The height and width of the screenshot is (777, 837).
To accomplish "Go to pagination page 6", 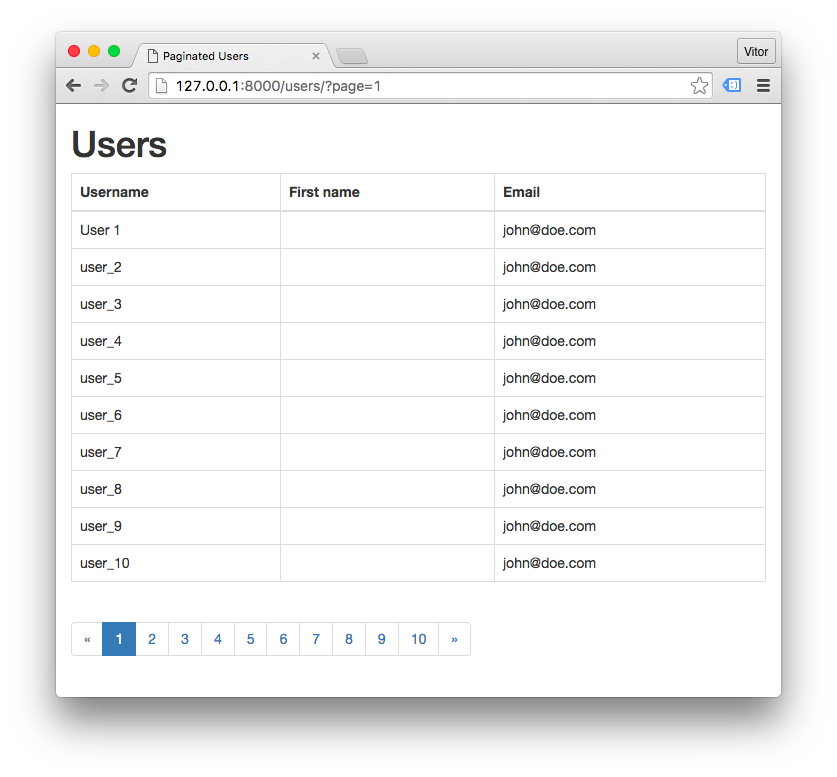I will [283, 639].
